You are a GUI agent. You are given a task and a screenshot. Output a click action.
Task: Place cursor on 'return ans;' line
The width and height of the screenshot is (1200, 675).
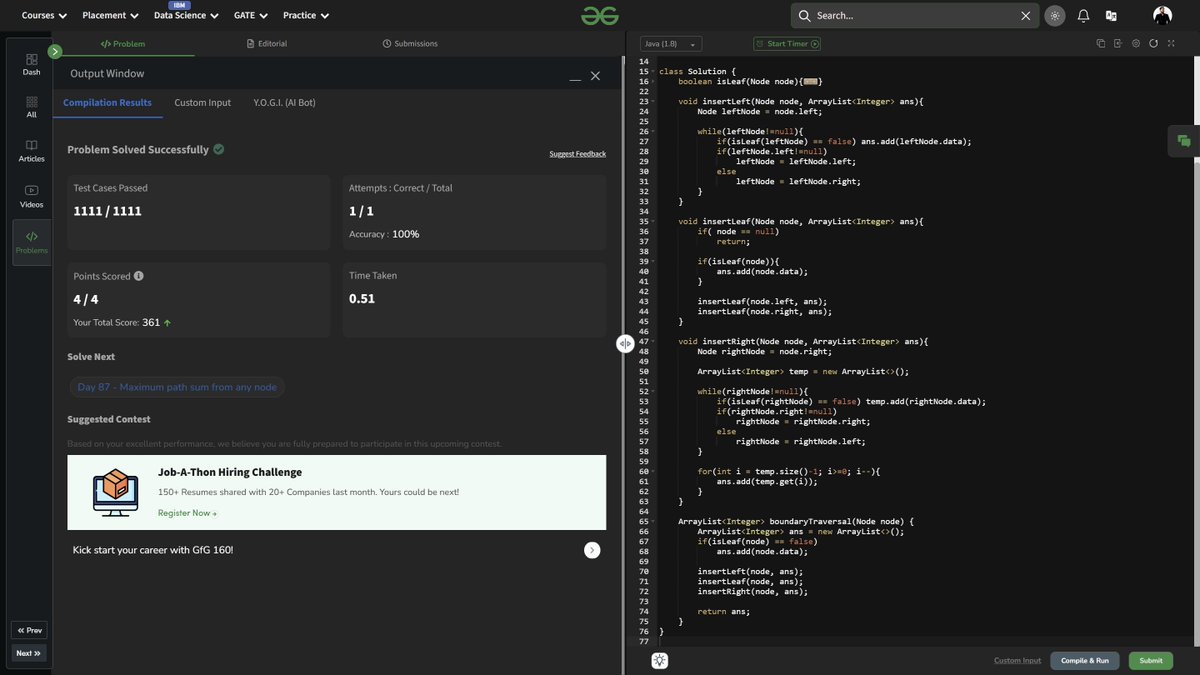(x=723, y=611)
